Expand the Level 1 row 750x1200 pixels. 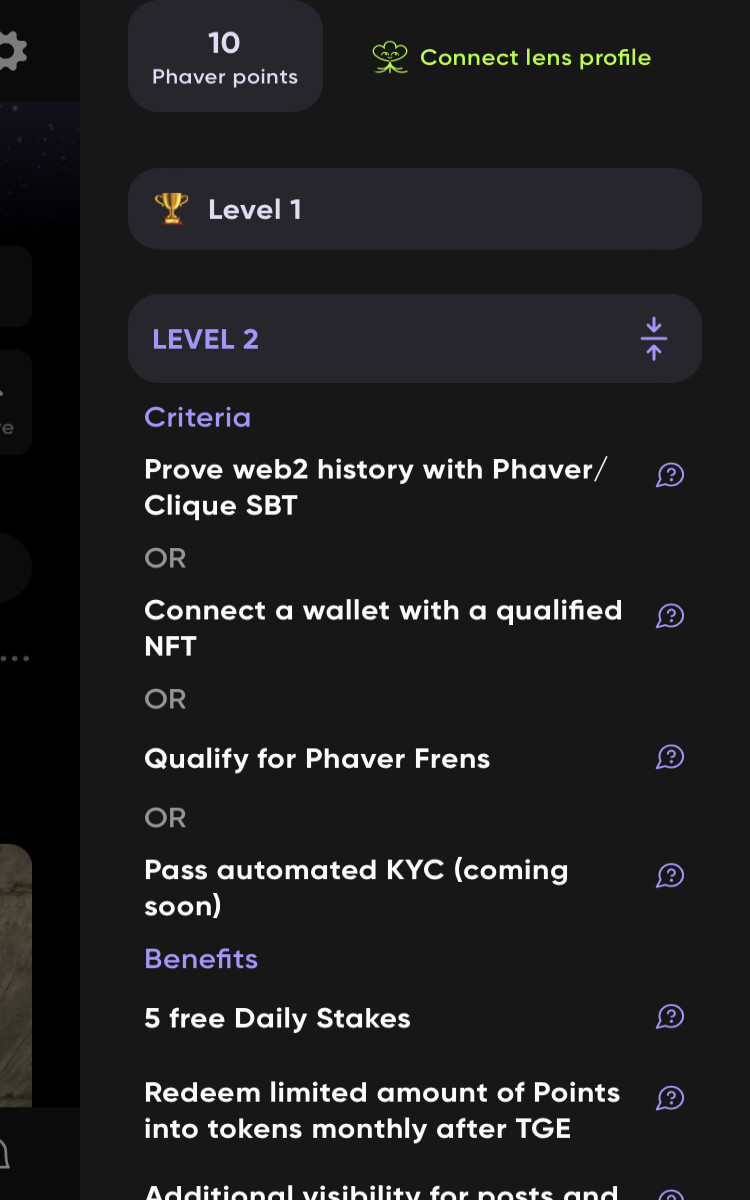[x=415, y=209]
